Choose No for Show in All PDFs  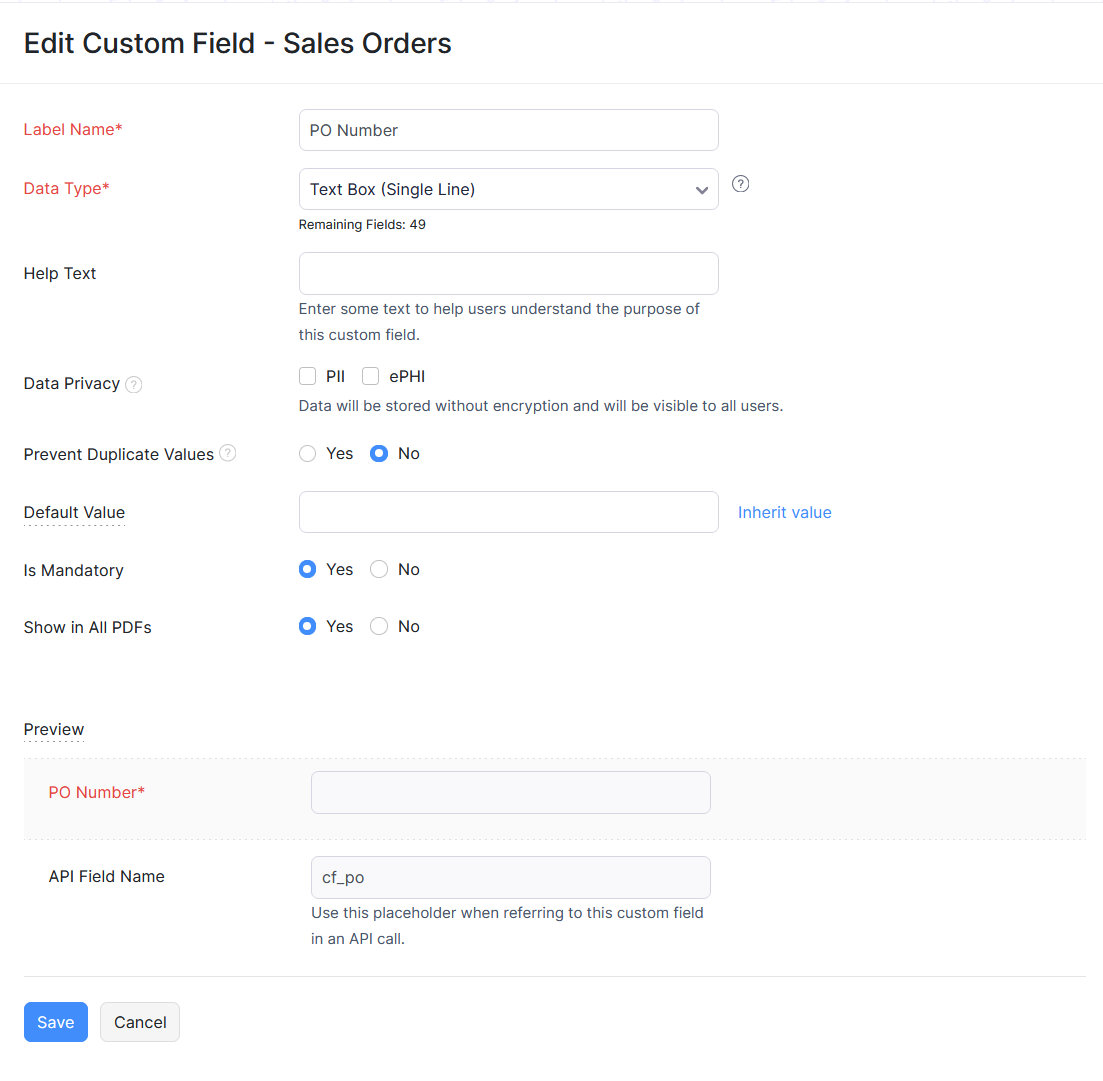pyautogui.click(x=379, y=627)
